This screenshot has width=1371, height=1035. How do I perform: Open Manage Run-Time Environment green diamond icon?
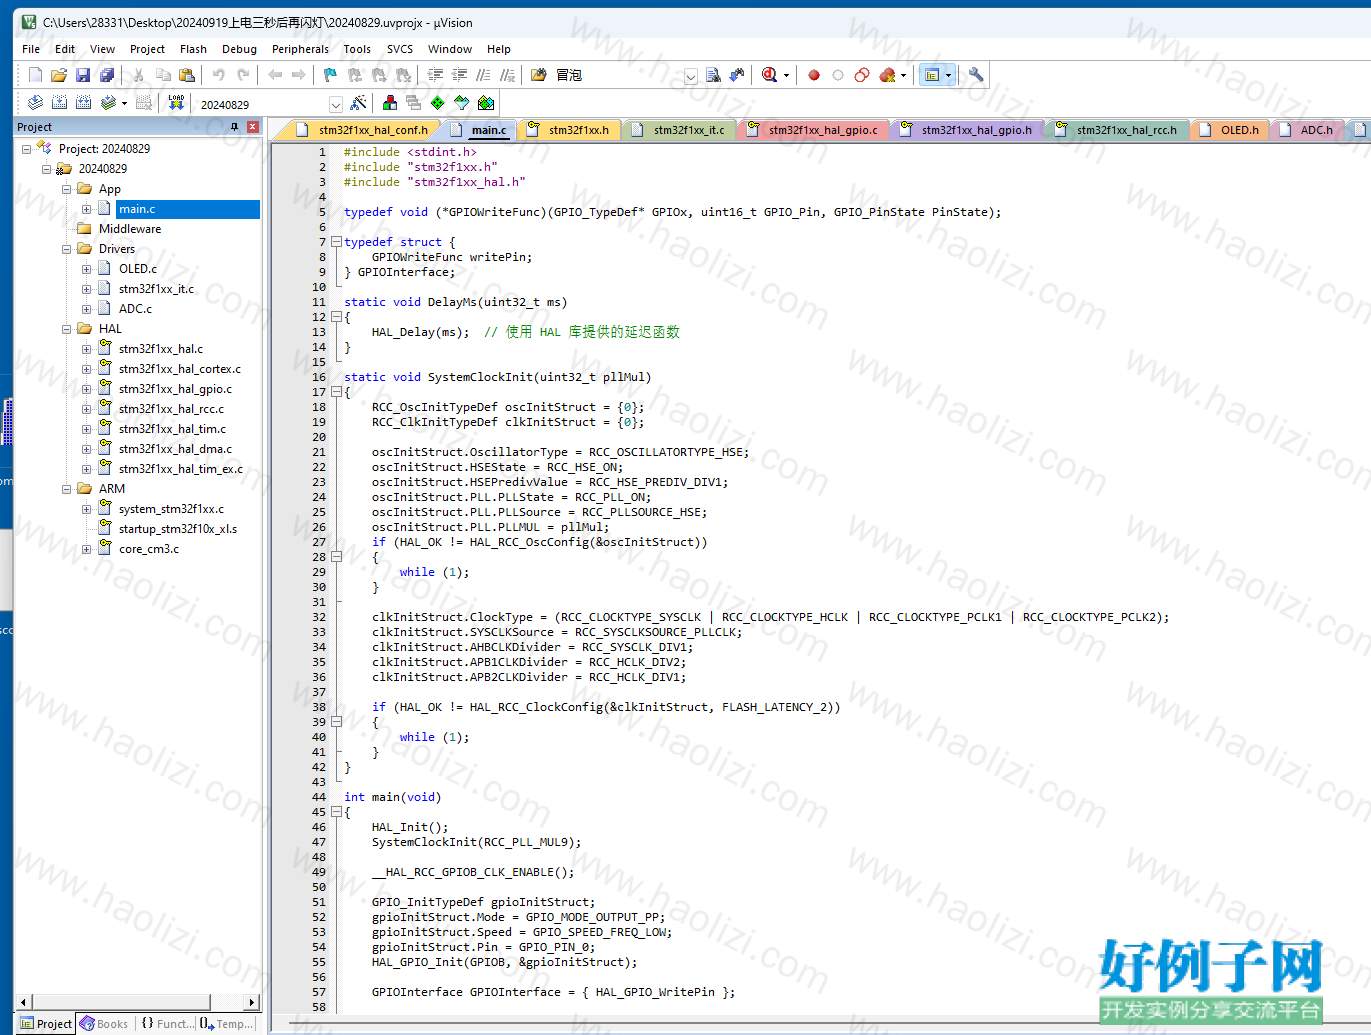click(438, 103)
